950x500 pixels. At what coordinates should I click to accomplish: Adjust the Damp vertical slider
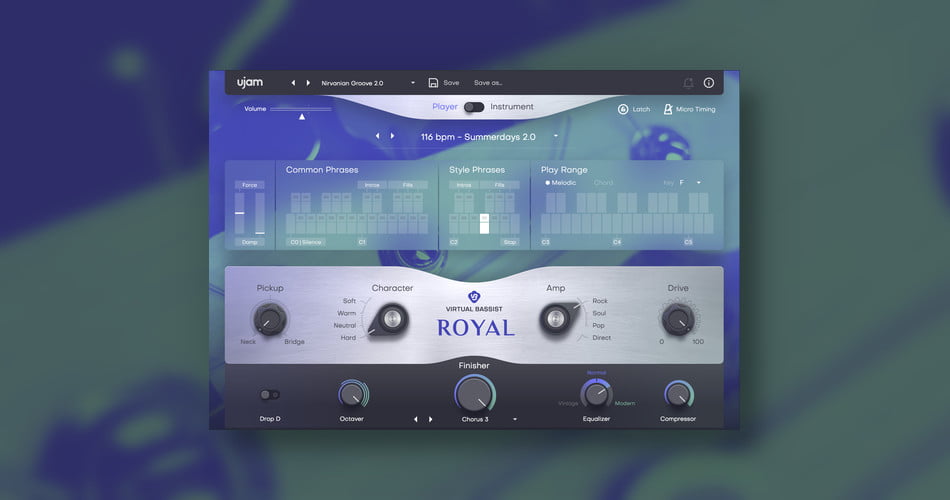tap(260, 213)
